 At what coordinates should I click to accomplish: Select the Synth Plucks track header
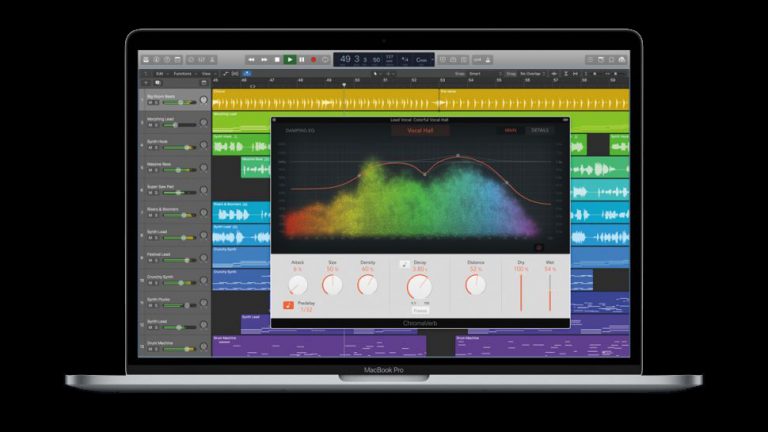pyautogui.click(x=174, y=302)
